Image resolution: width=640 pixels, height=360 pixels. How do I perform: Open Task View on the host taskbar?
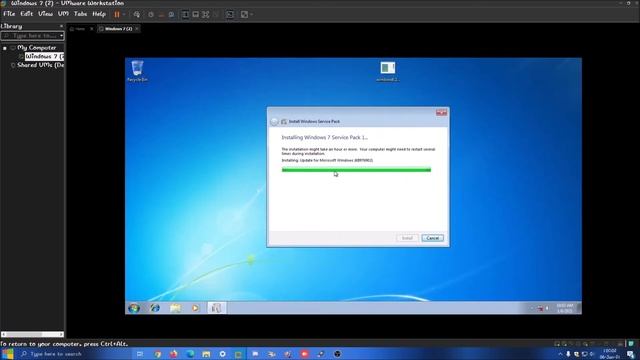coord(140,354)
